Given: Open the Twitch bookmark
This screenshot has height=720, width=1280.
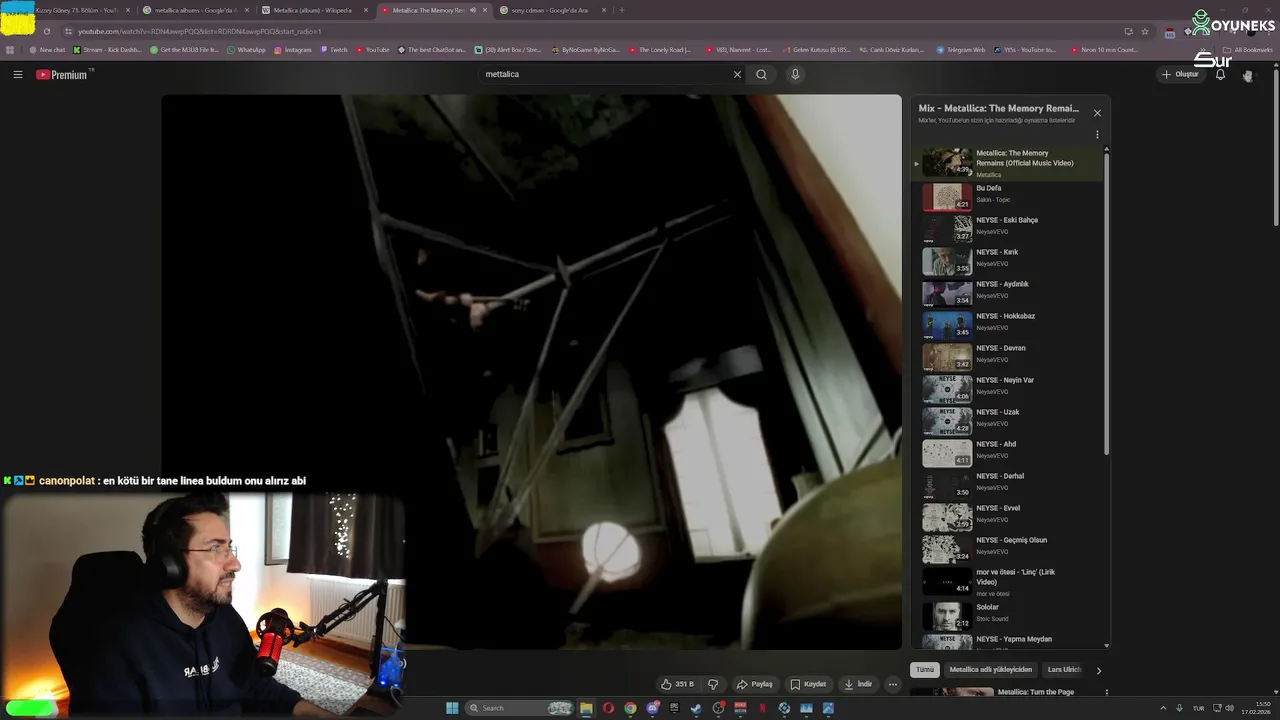Looking at the screenshot, I should [334, 49].
